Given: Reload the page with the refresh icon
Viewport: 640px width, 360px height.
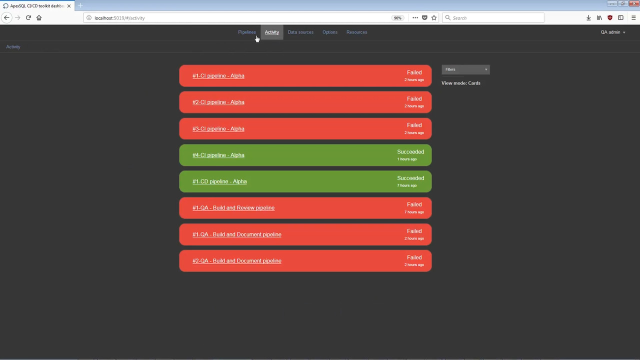Looking at the screenshot, I should [x=28, y=18].
